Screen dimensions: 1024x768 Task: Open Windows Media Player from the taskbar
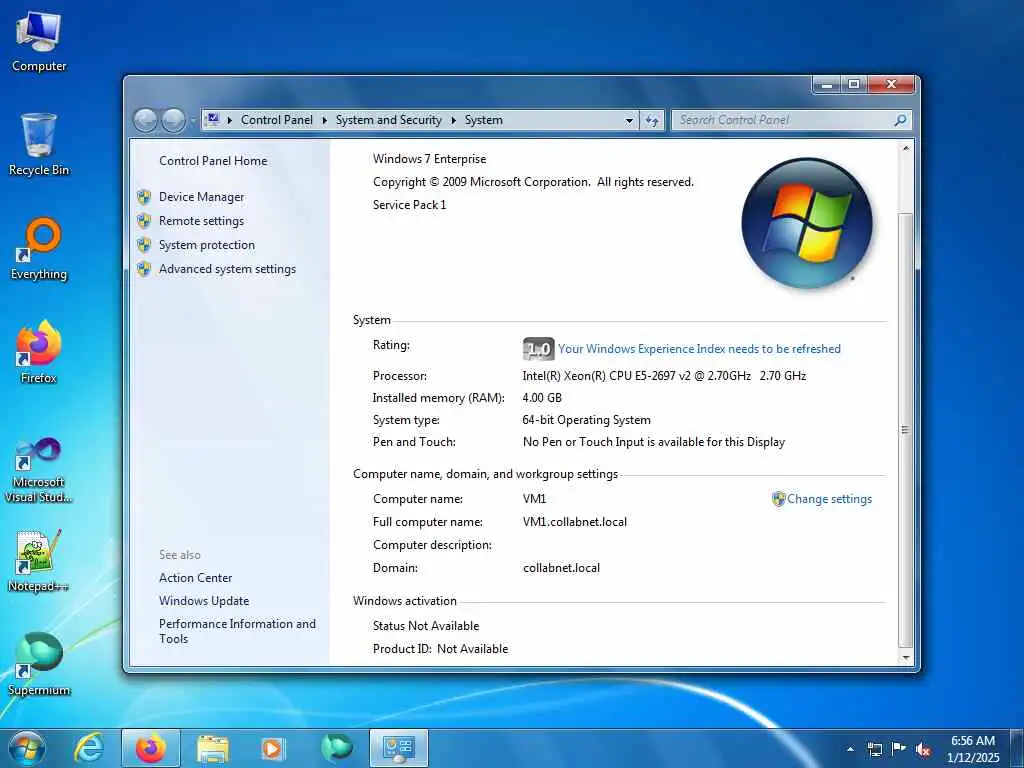tap(272, 748)
